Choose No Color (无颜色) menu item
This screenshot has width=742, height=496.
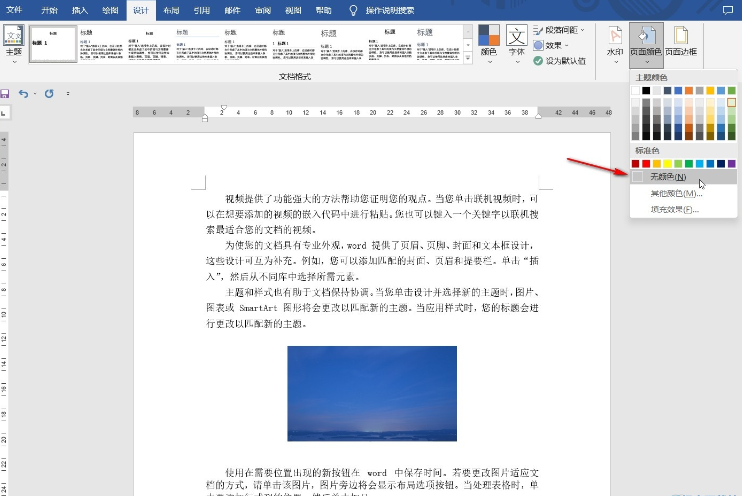(683, 177)
